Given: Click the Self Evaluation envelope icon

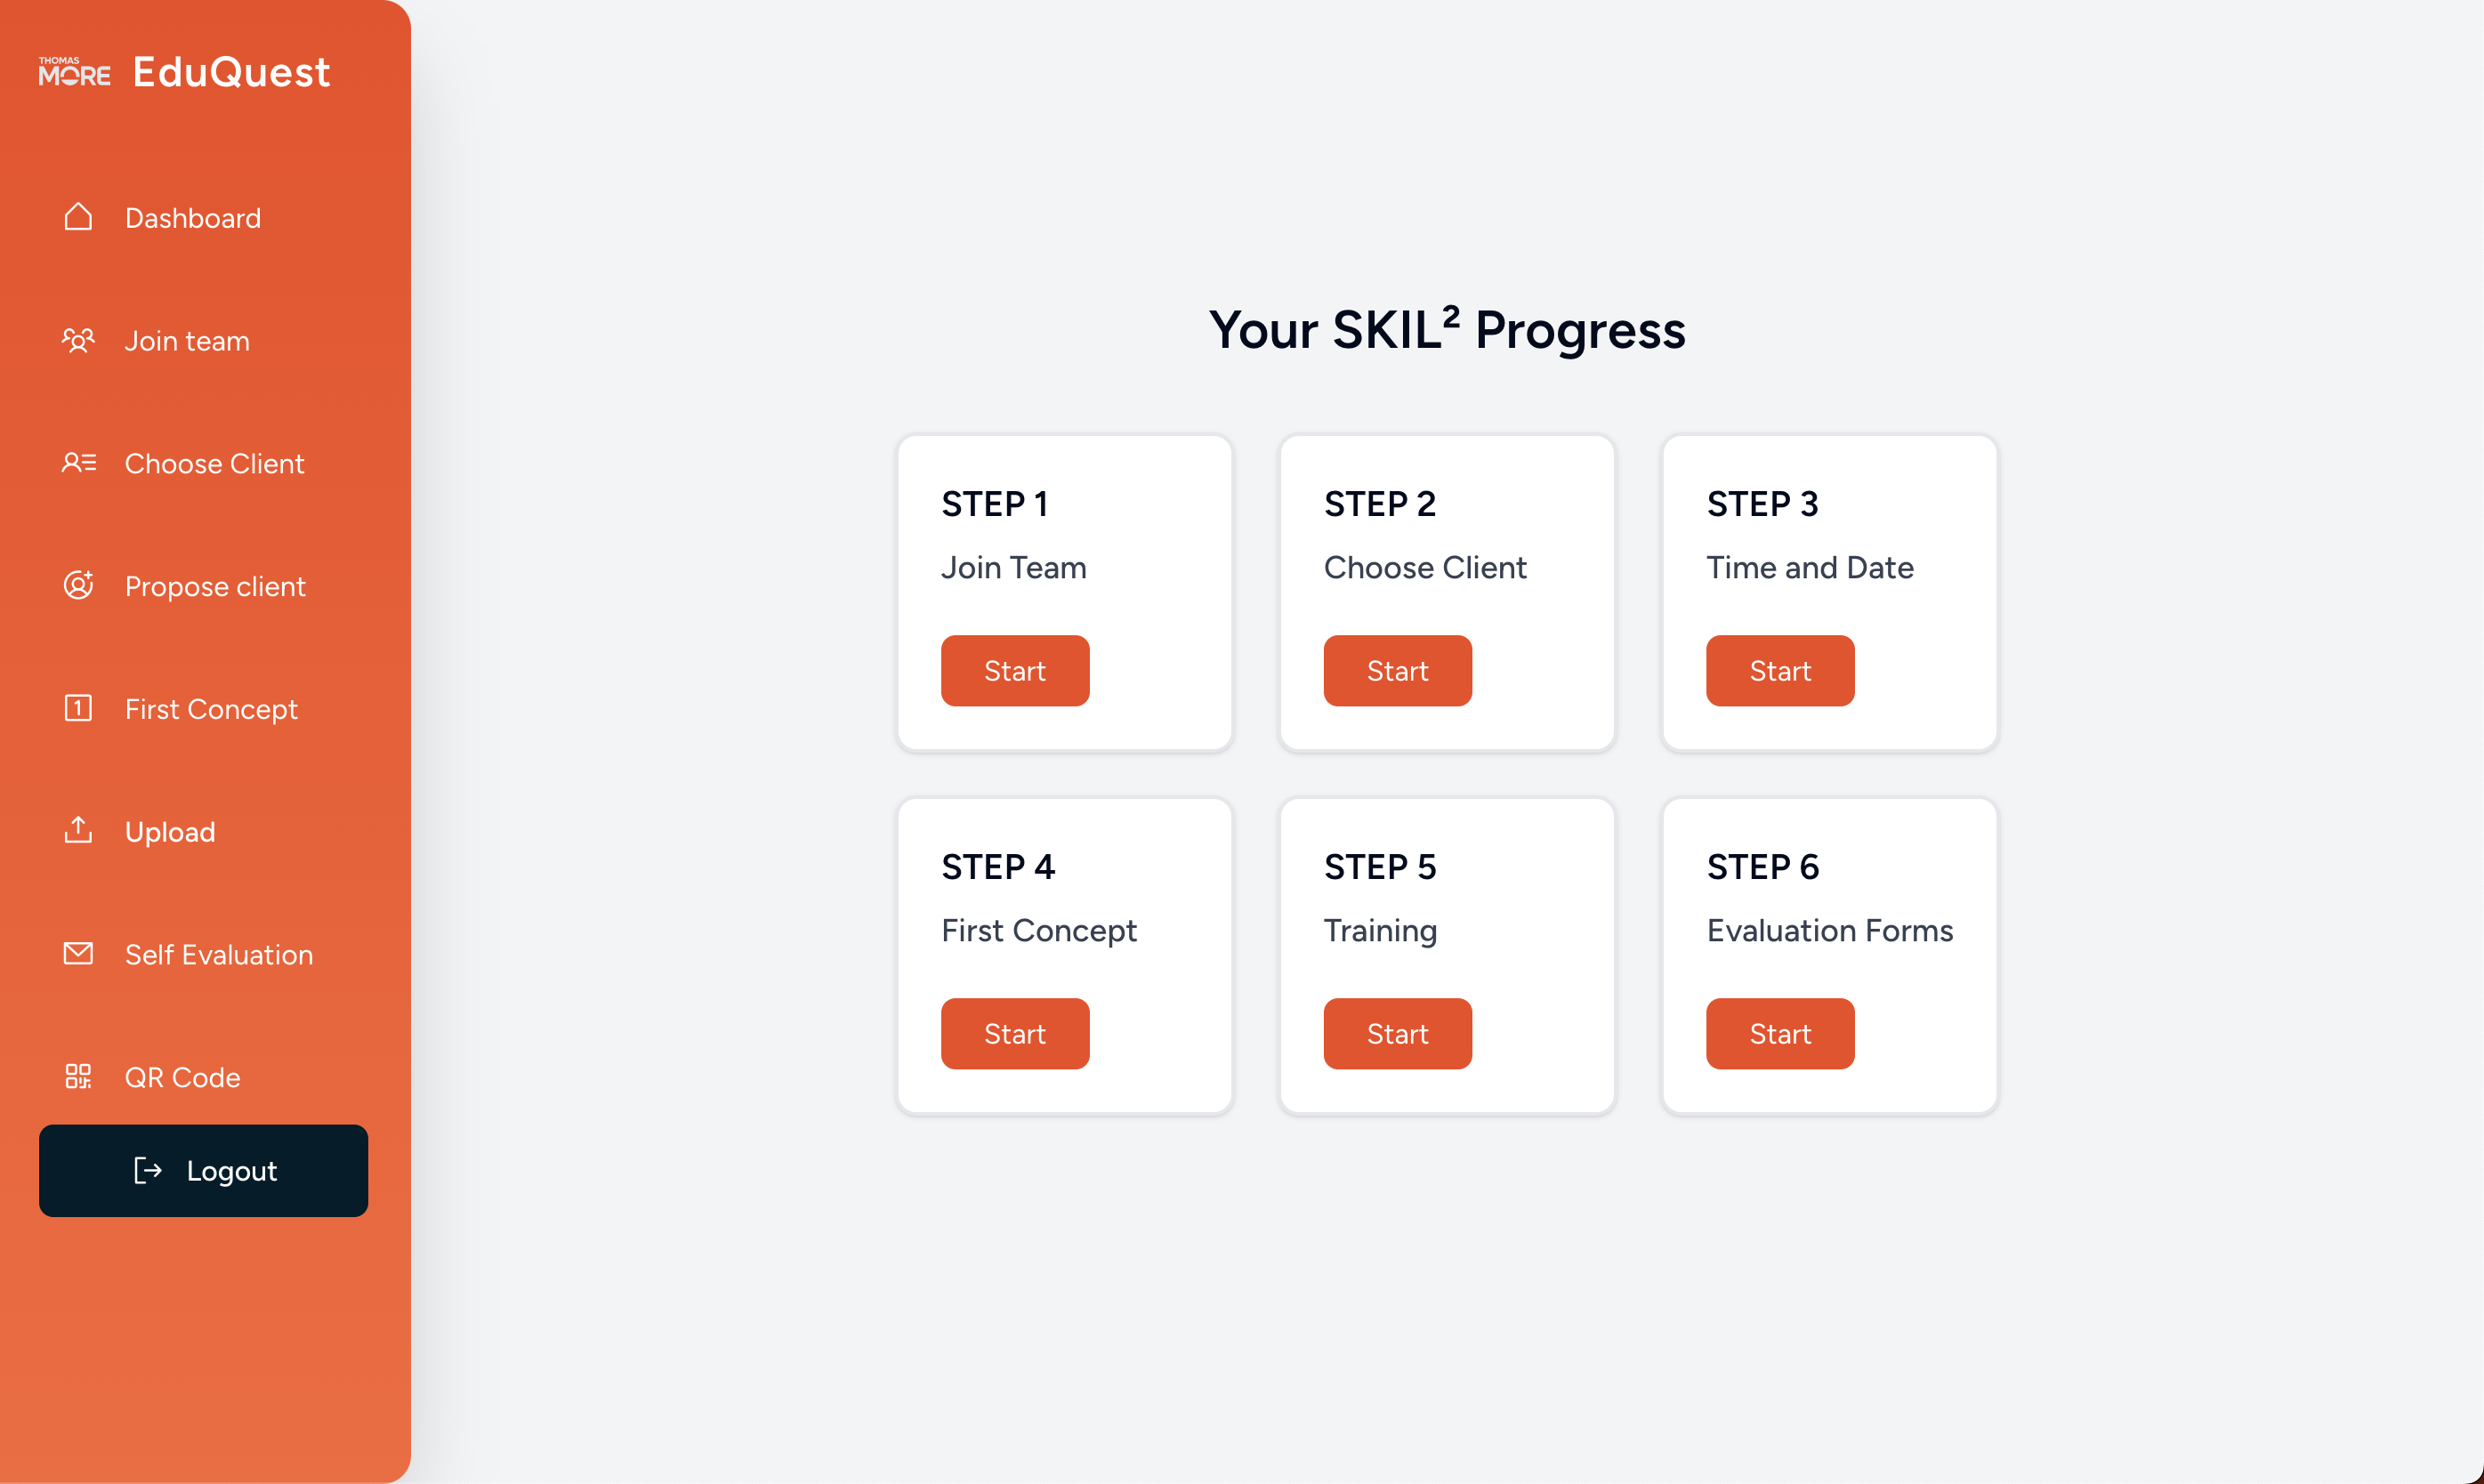Looking at the screenshot, I should [78, 954].
